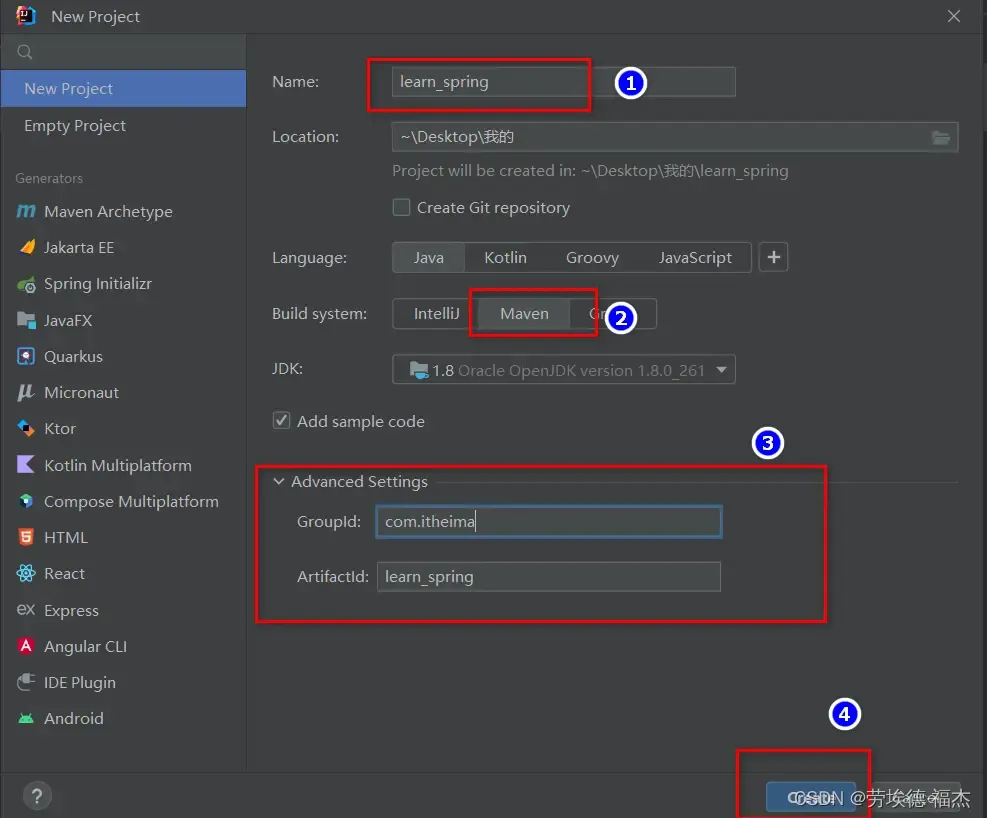Image resolution: width=987 pixels, height=818 pixels.
Task: Select the Android generator icon
Action: pos(26,719)
